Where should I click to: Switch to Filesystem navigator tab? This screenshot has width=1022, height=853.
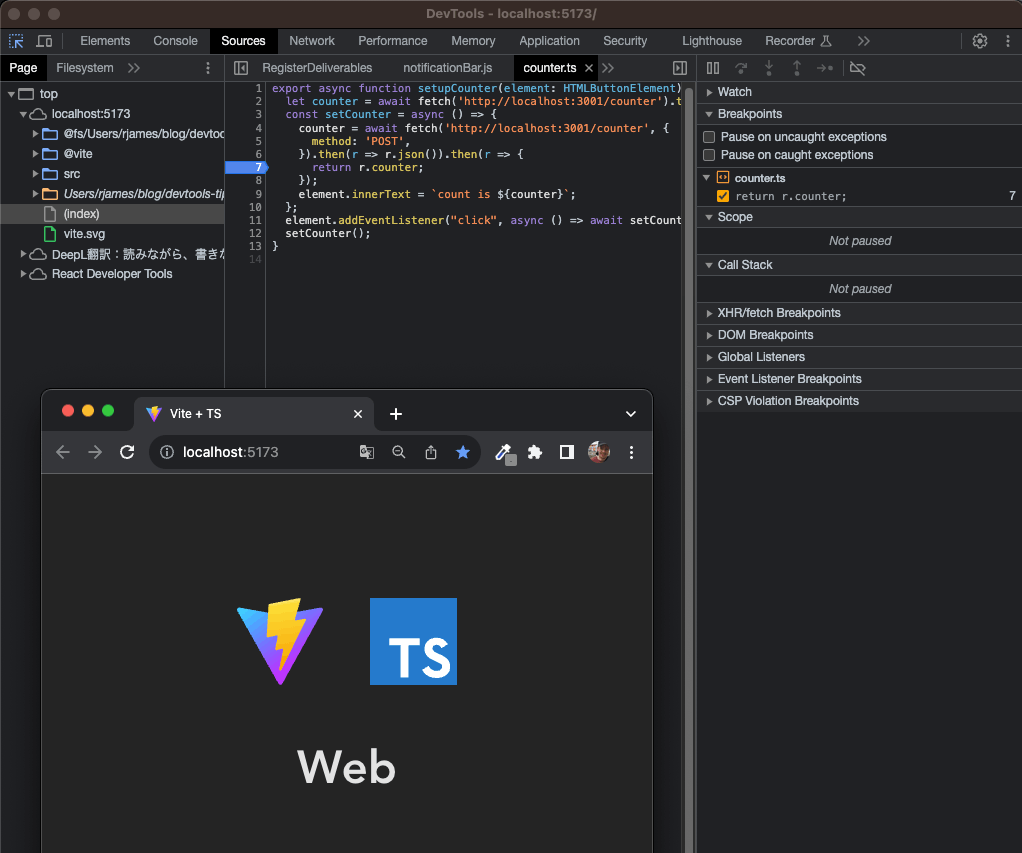pos(85,68)
